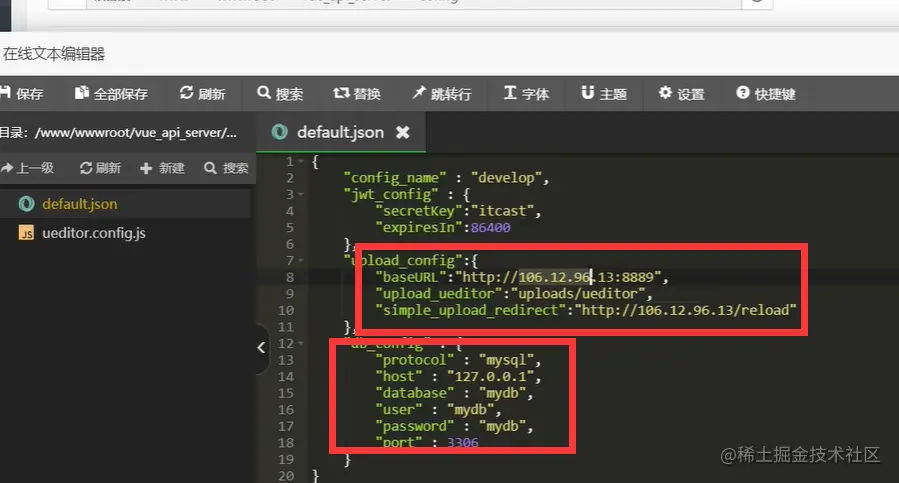Save all files with 全部保存

click(x=111, y=94)
